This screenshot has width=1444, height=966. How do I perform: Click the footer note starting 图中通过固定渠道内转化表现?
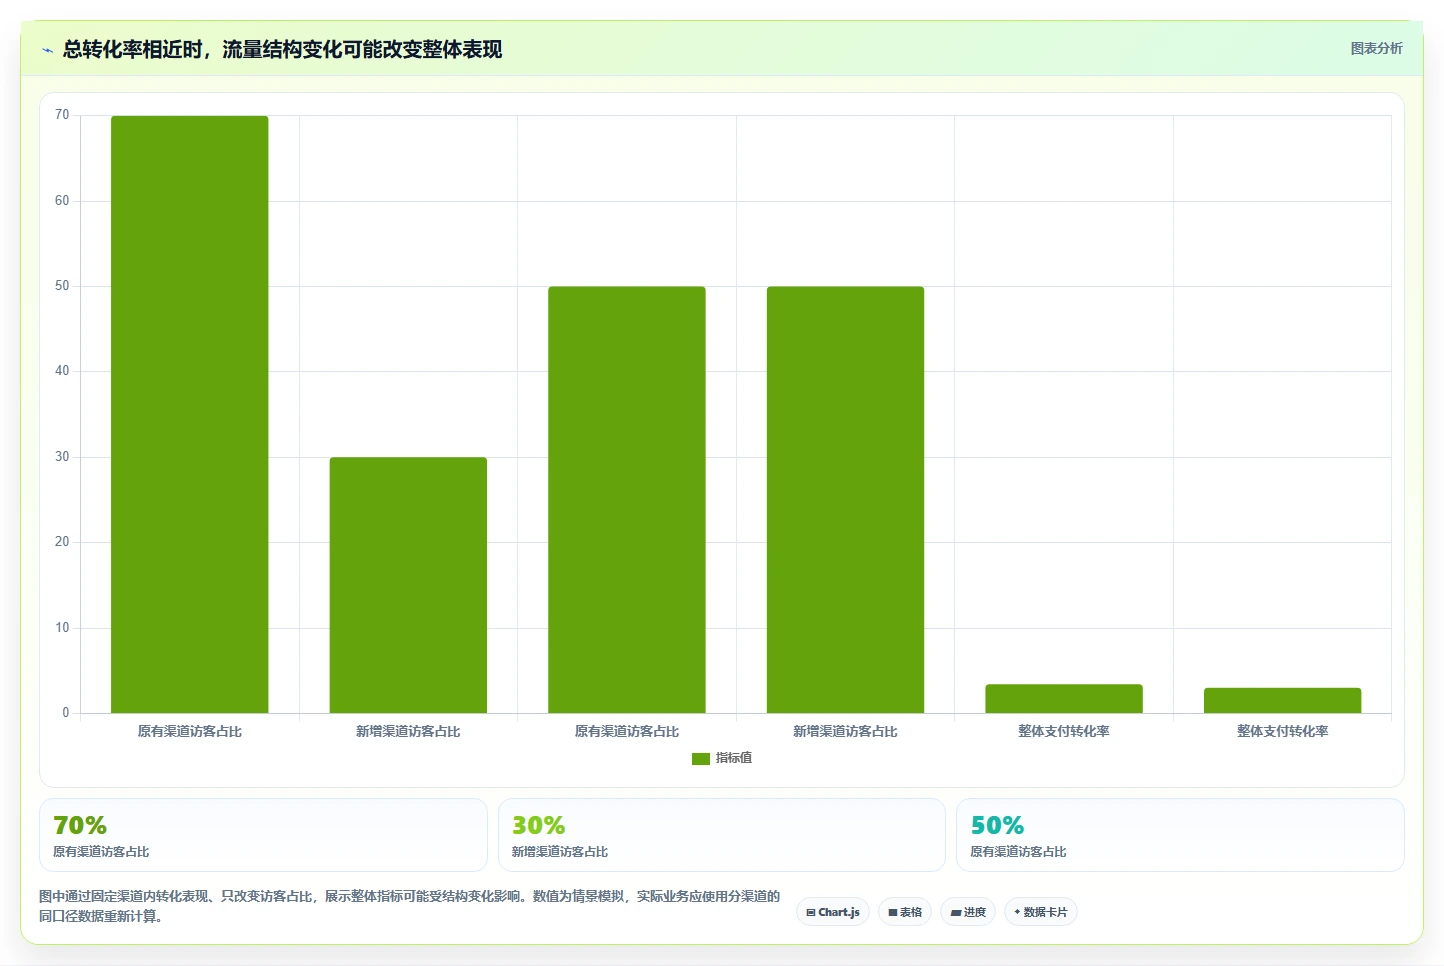tap(409, 906)
